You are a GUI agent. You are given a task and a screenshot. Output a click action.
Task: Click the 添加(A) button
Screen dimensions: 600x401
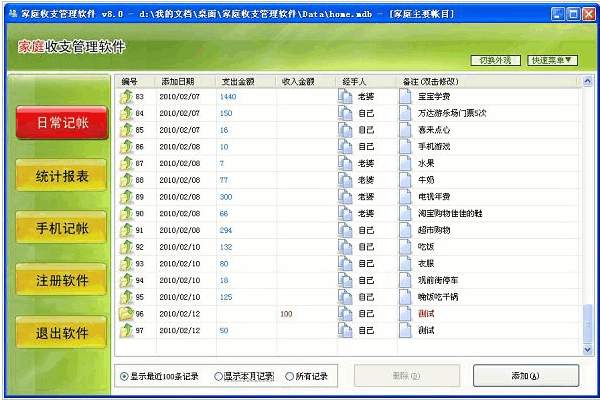[526, 376]
